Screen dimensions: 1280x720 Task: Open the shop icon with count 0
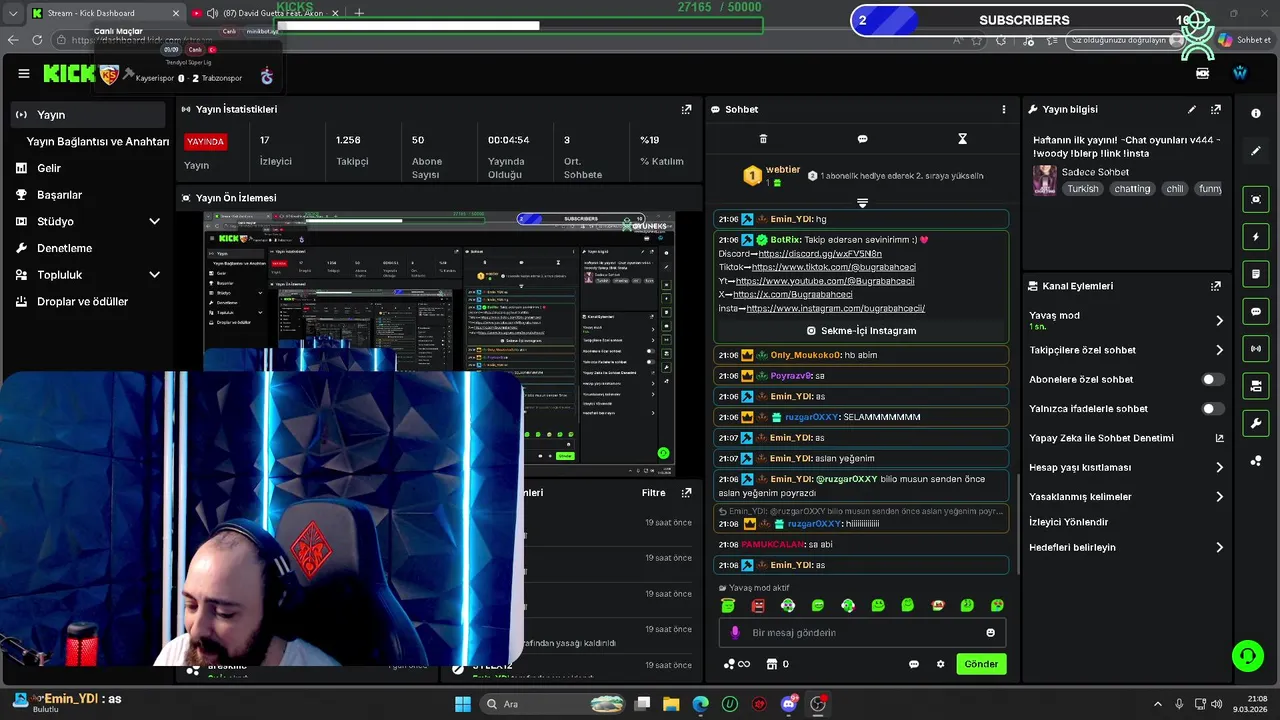[777, 664]
